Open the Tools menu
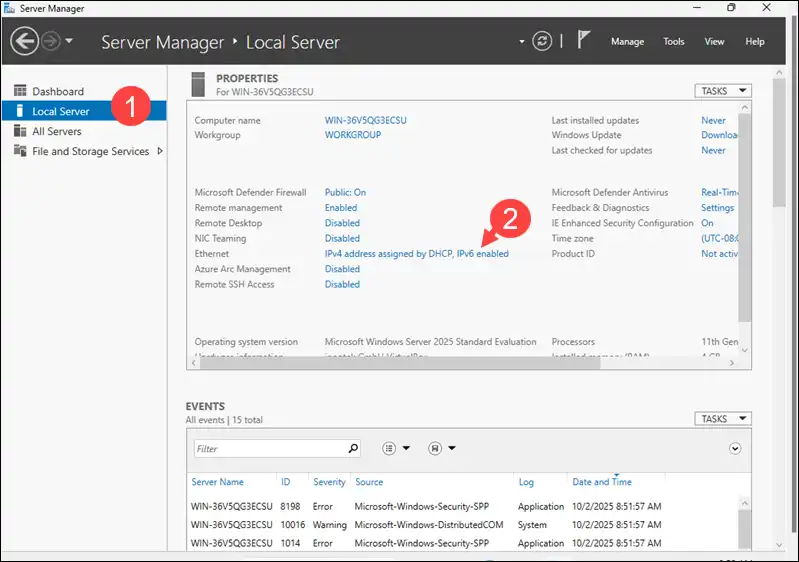The image size is (799, 562). coord(674,42)
